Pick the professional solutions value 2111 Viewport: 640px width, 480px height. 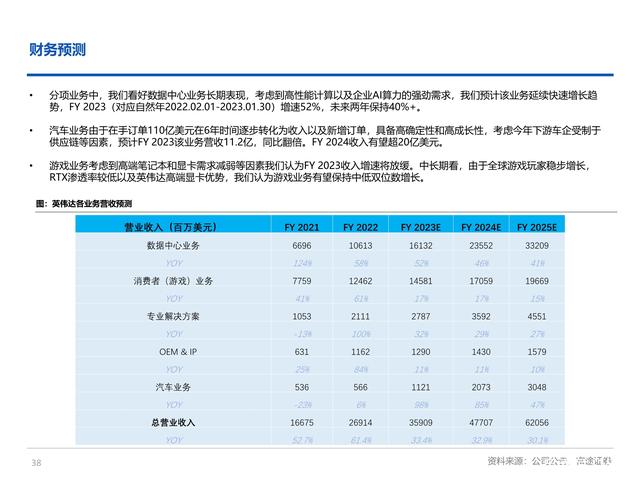coord(360,317)
